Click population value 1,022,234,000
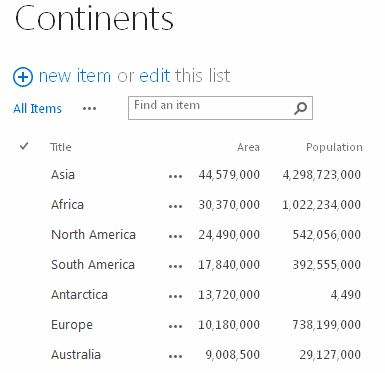The width and height of the screenshot is (385, 373). pyautogui.click(x=322, y=205)
